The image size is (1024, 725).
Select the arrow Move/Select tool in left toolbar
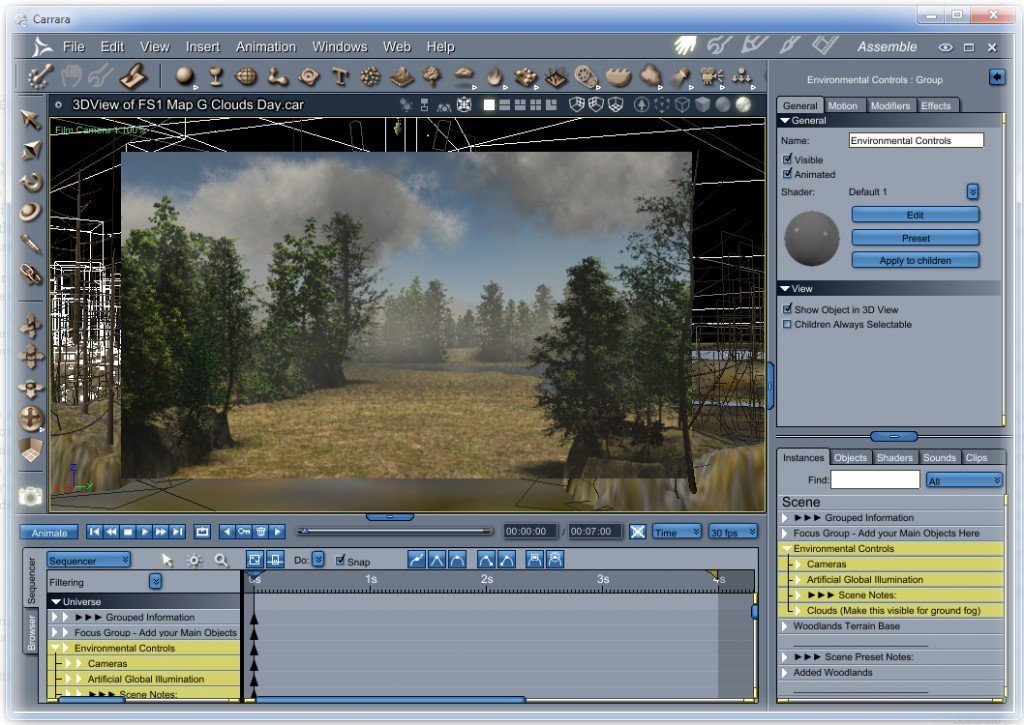[x=31, y=120]
